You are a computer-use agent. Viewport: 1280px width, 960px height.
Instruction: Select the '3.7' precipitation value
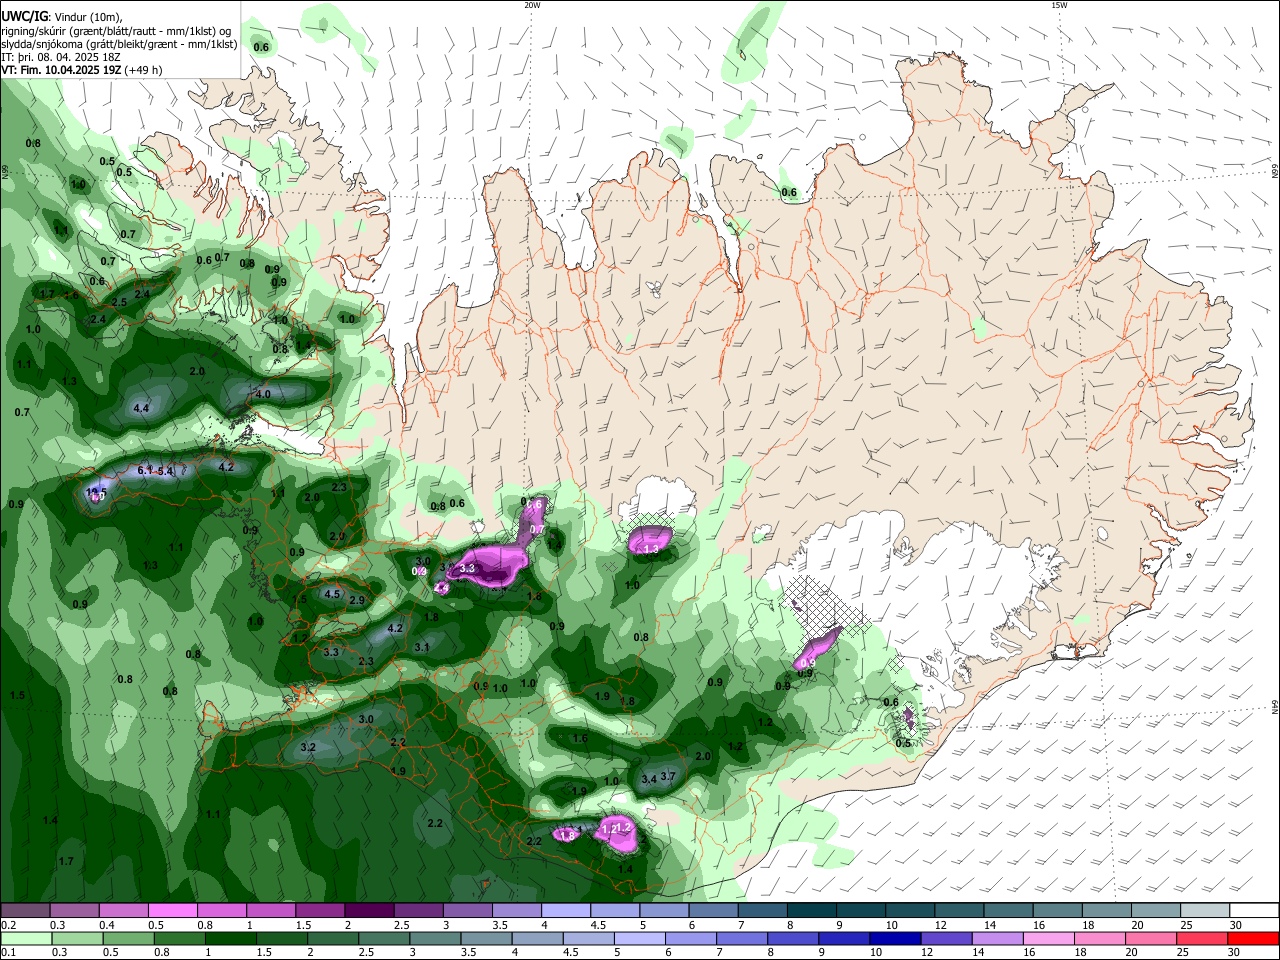point(669,776)
